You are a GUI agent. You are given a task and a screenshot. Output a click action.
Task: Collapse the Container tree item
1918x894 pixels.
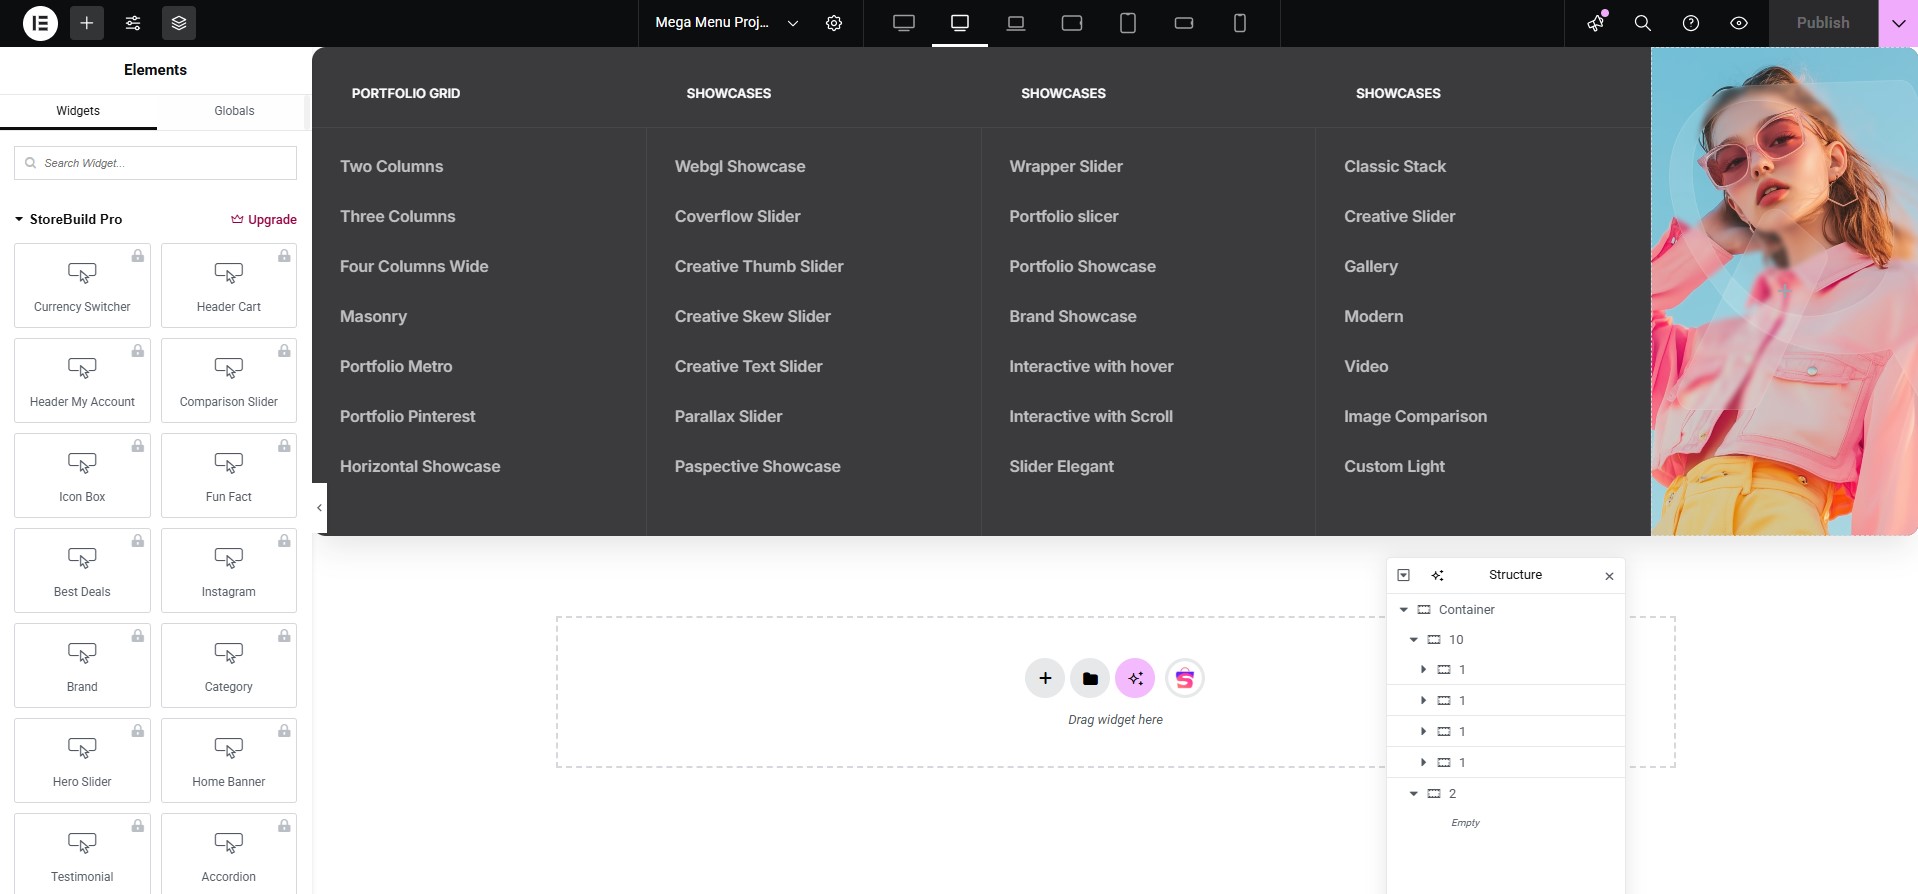click(x=1404, y=610)
